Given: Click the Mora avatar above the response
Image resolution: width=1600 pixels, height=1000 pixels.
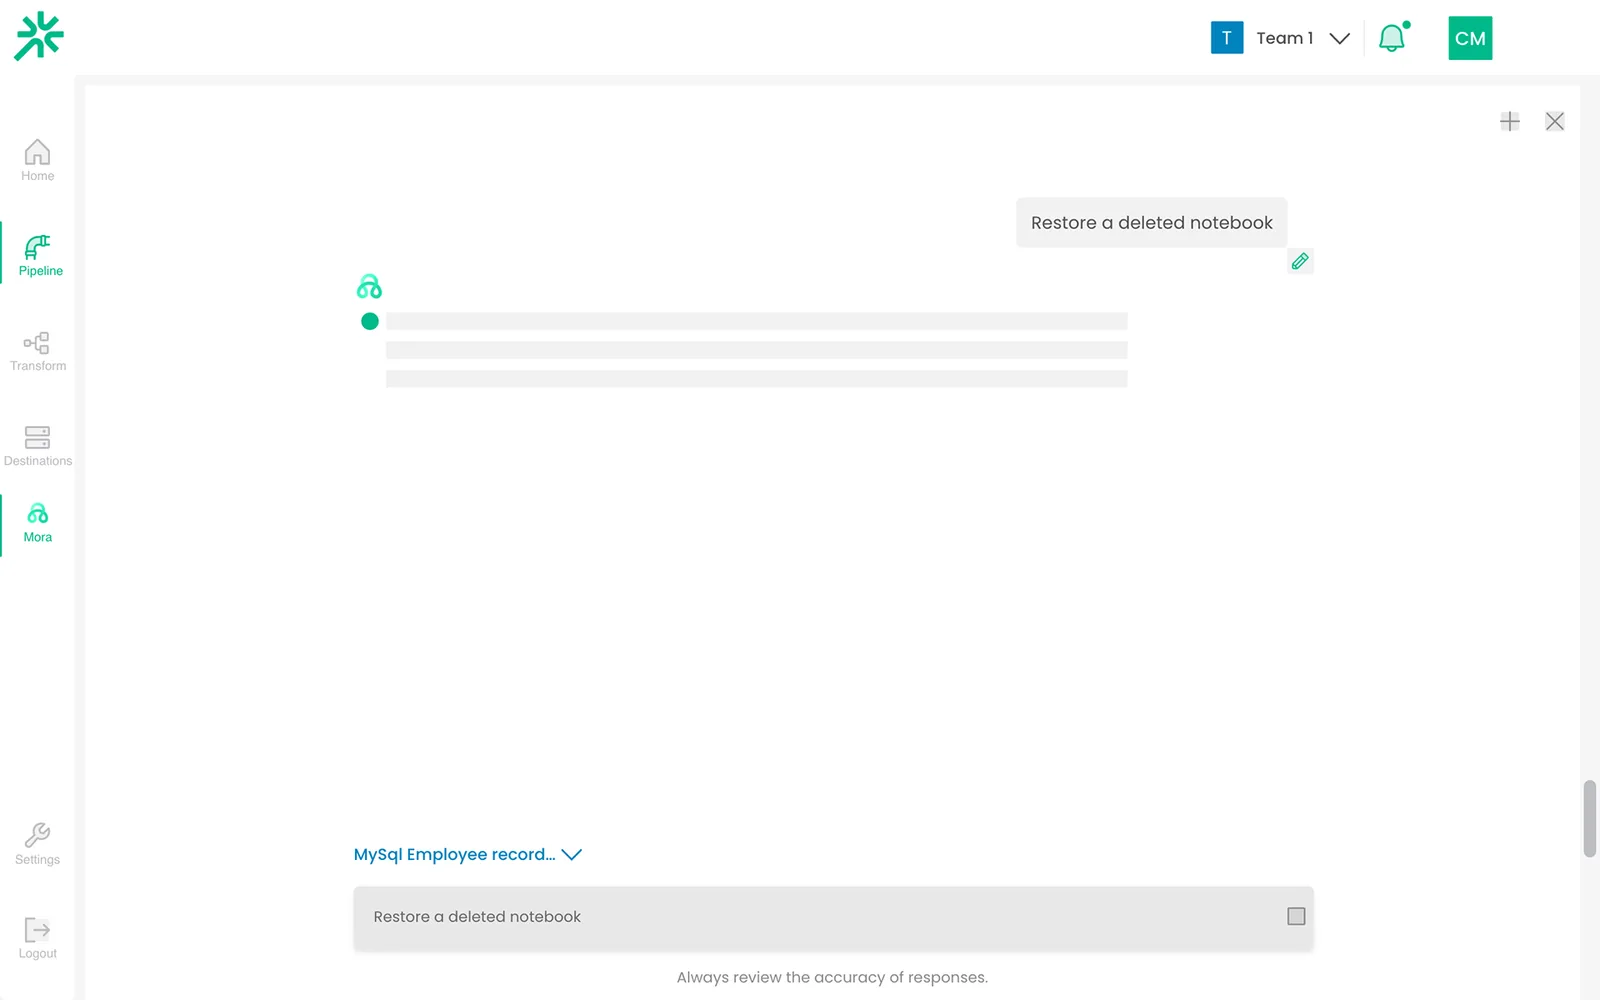Looking at the screenshot, I should click(x=369, y=287).
